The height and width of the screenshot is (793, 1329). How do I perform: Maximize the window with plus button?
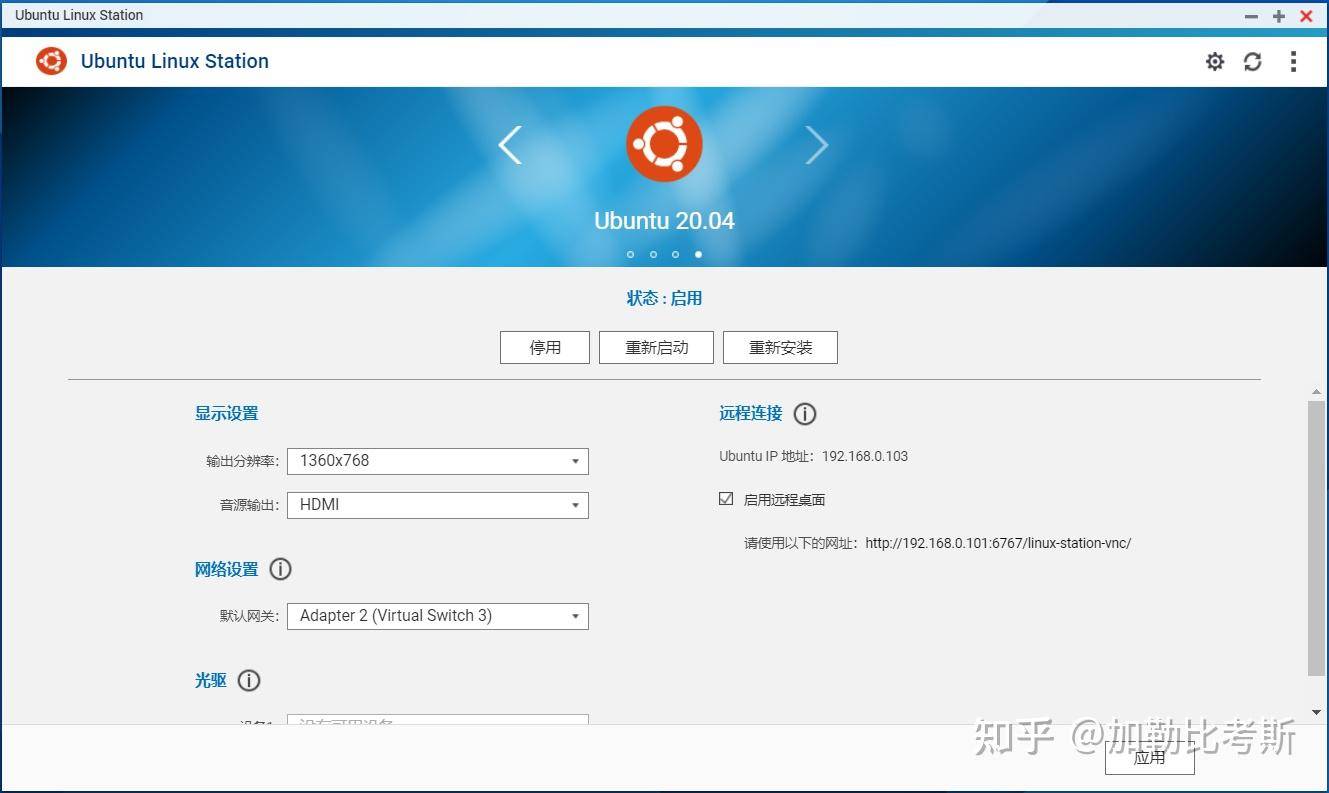[x=1278, y=16]
